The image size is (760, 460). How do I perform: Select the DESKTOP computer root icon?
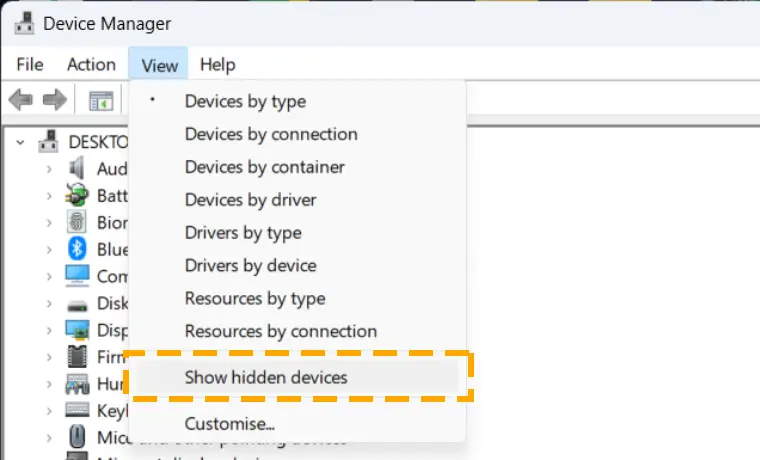tap(48, 142)
